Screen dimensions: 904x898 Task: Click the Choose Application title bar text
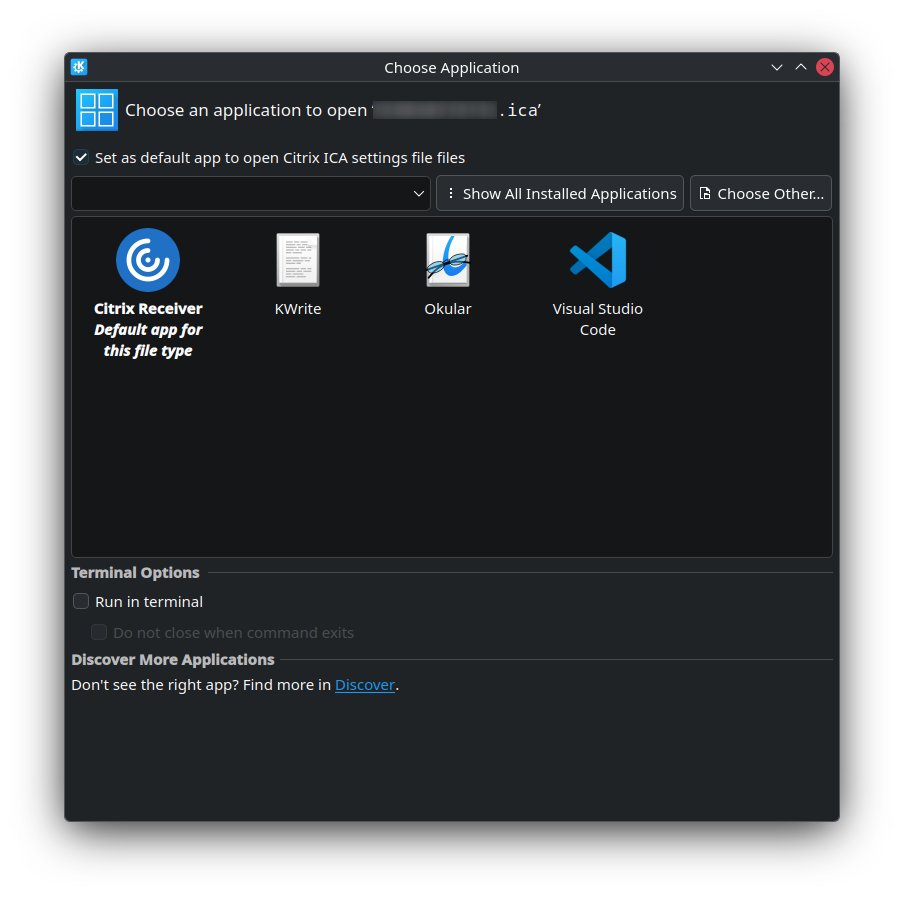(451, 68)
